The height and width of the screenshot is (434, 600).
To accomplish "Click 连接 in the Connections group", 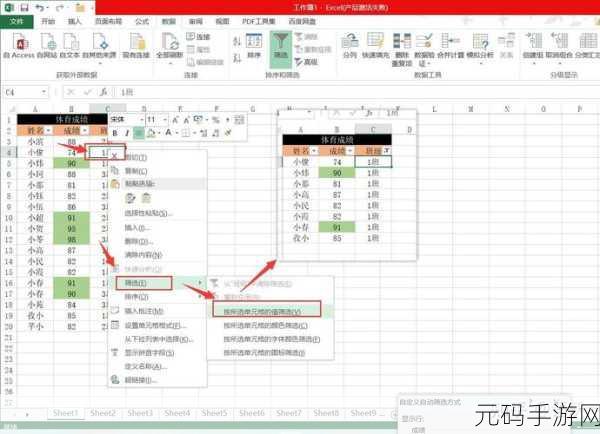I will (x=199, y=37).
